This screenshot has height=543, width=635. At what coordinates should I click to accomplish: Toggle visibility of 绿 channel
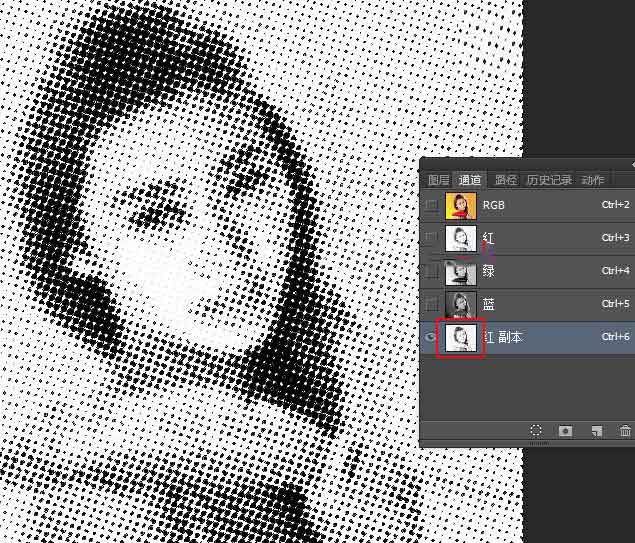click(x=431, y=271)
